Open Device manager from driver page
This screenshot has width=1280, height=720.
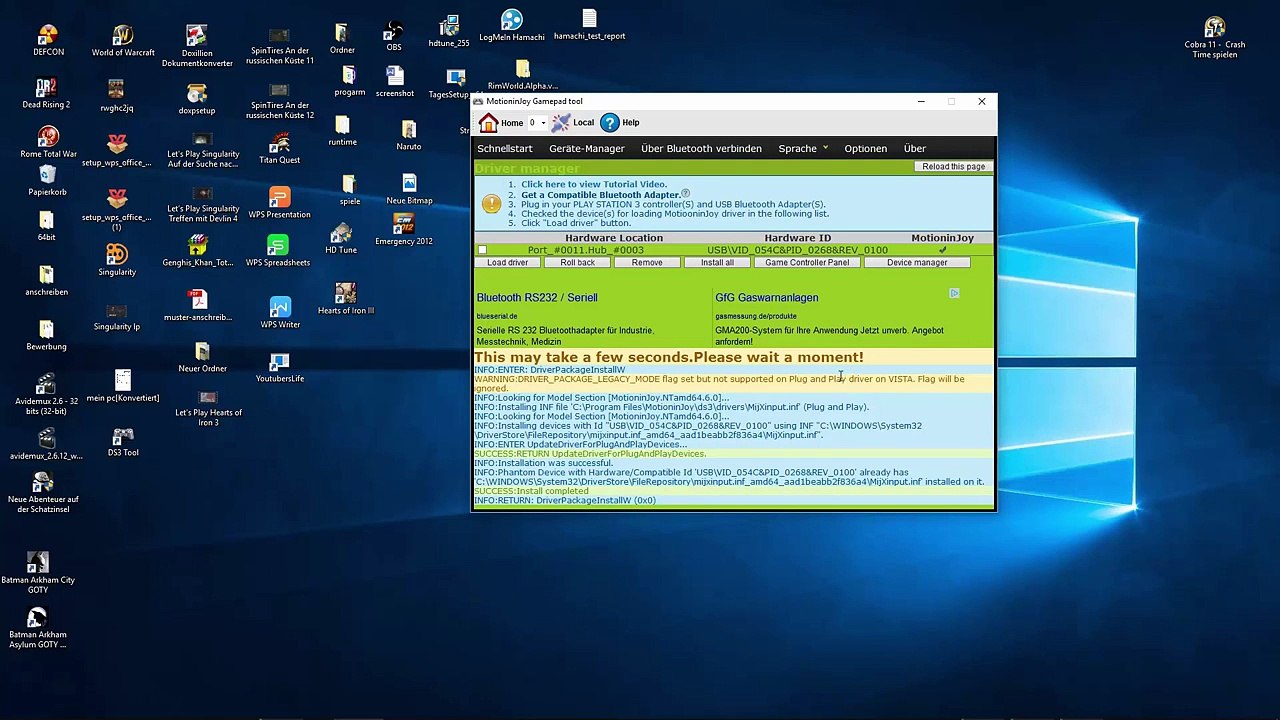pyautogui.click(x=917, y=263)
